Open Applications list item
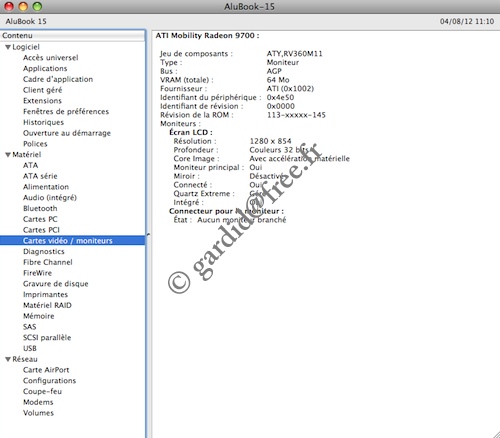 click(x=45, y=68)
